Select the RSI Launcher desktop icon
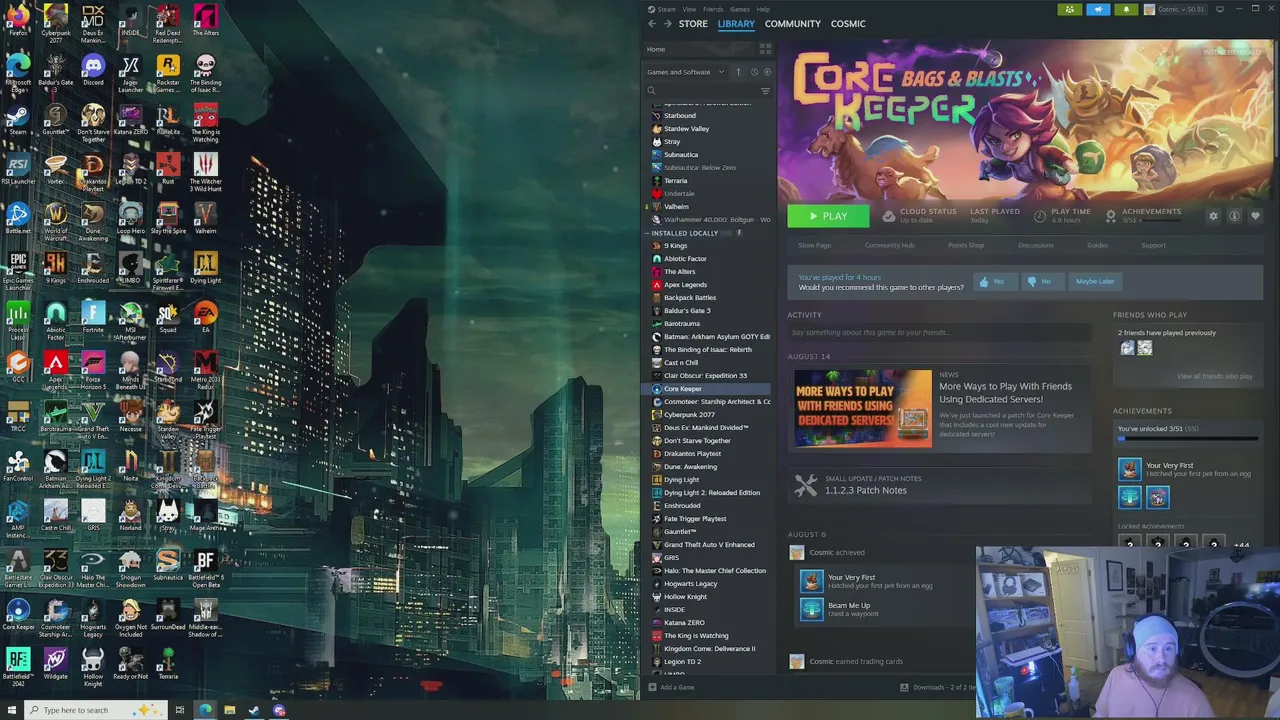This screenshot has height=720, width=1280. click(x=18, y=169)
